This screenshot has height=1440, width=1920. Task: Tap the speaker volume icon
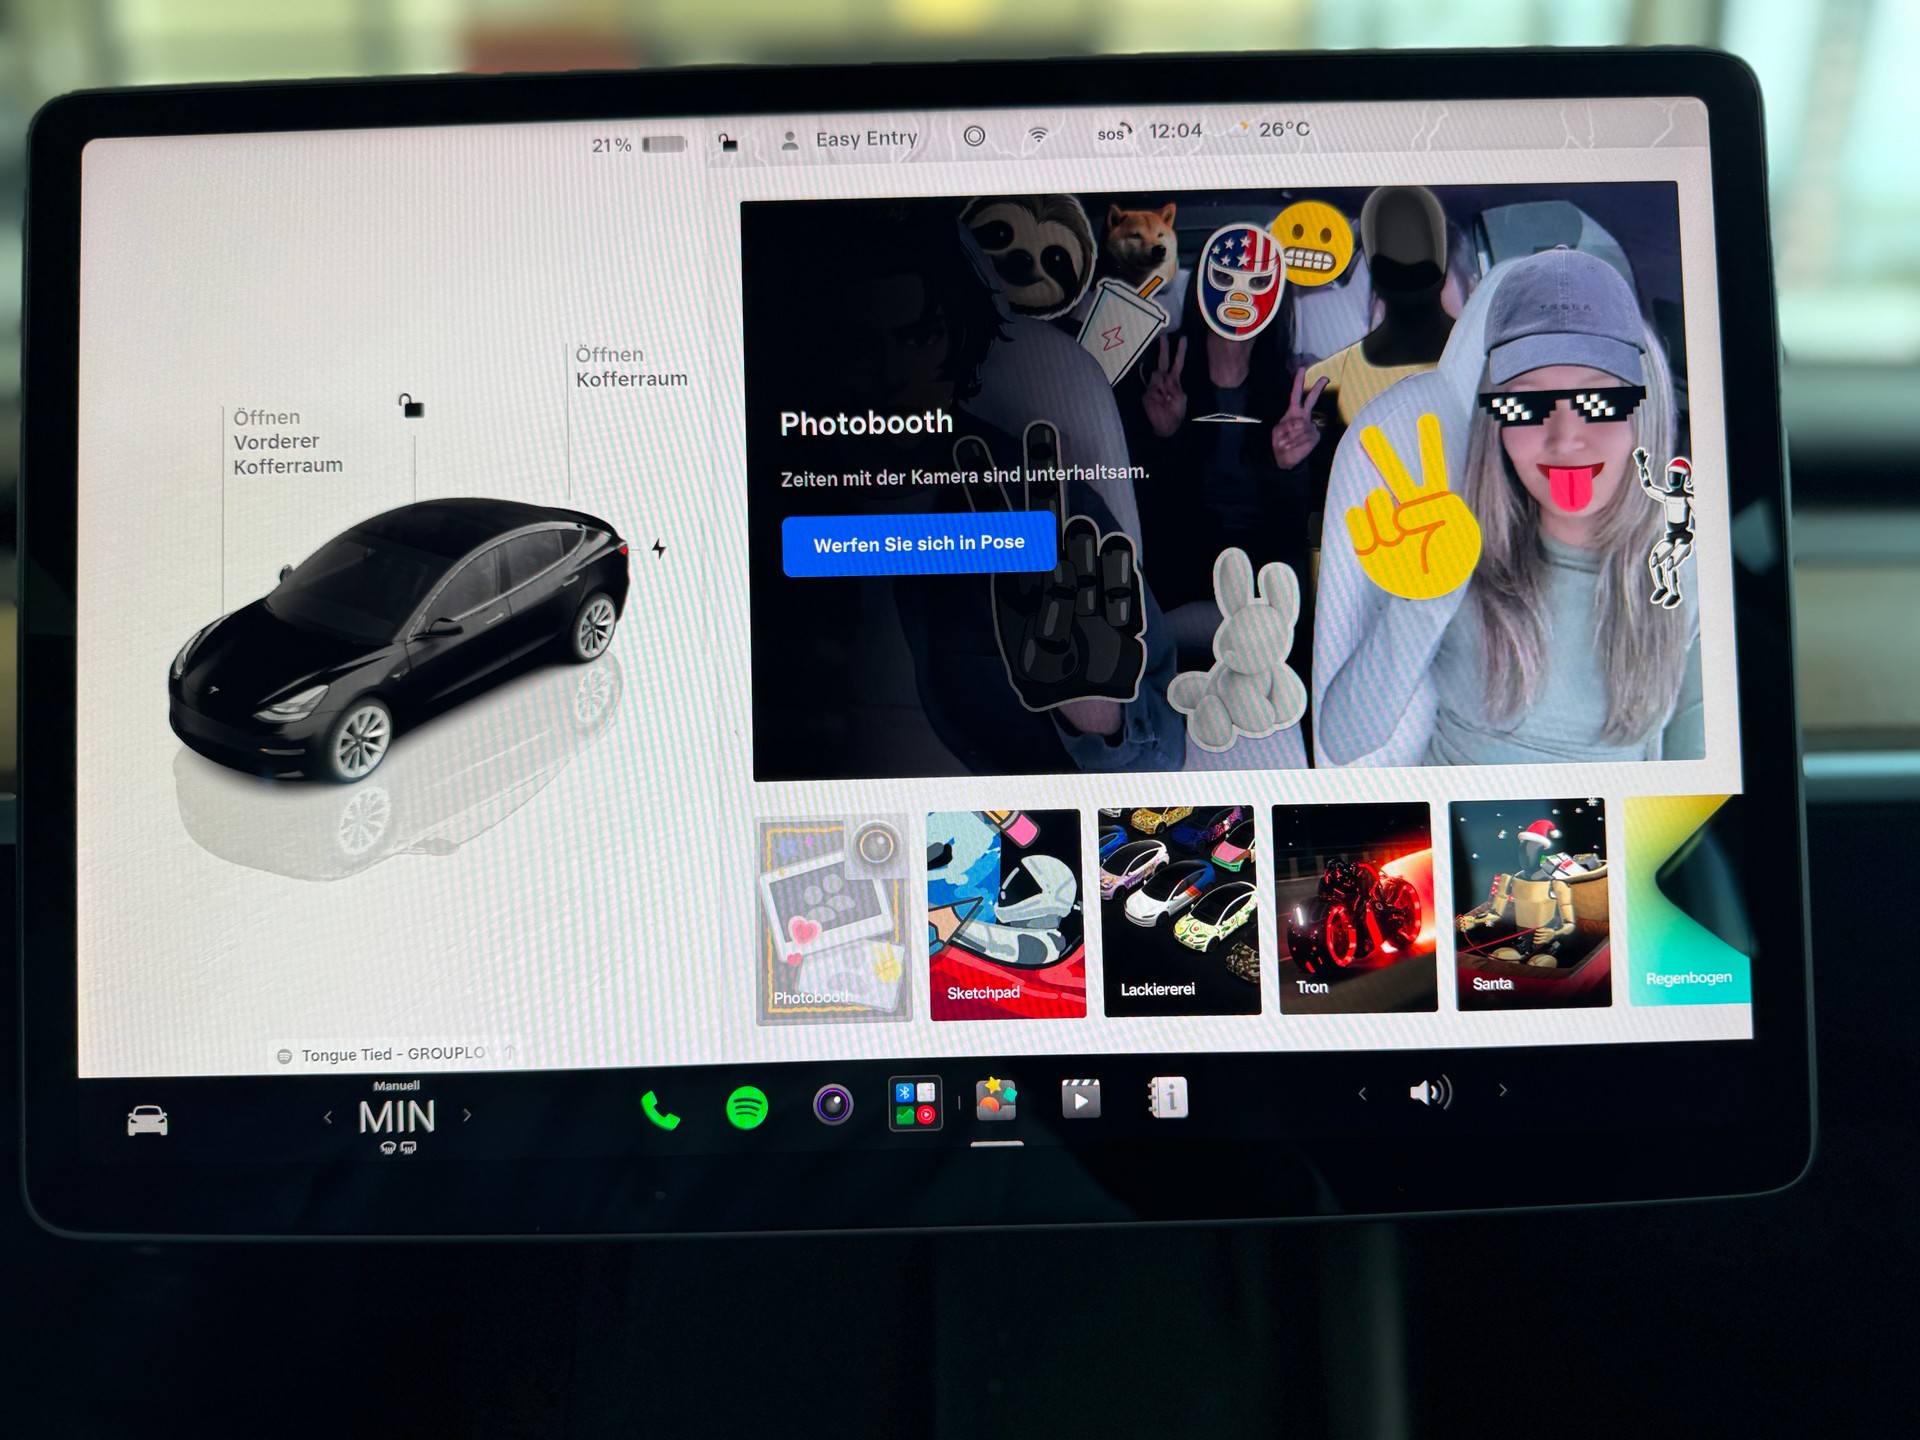point(1431,1092)
